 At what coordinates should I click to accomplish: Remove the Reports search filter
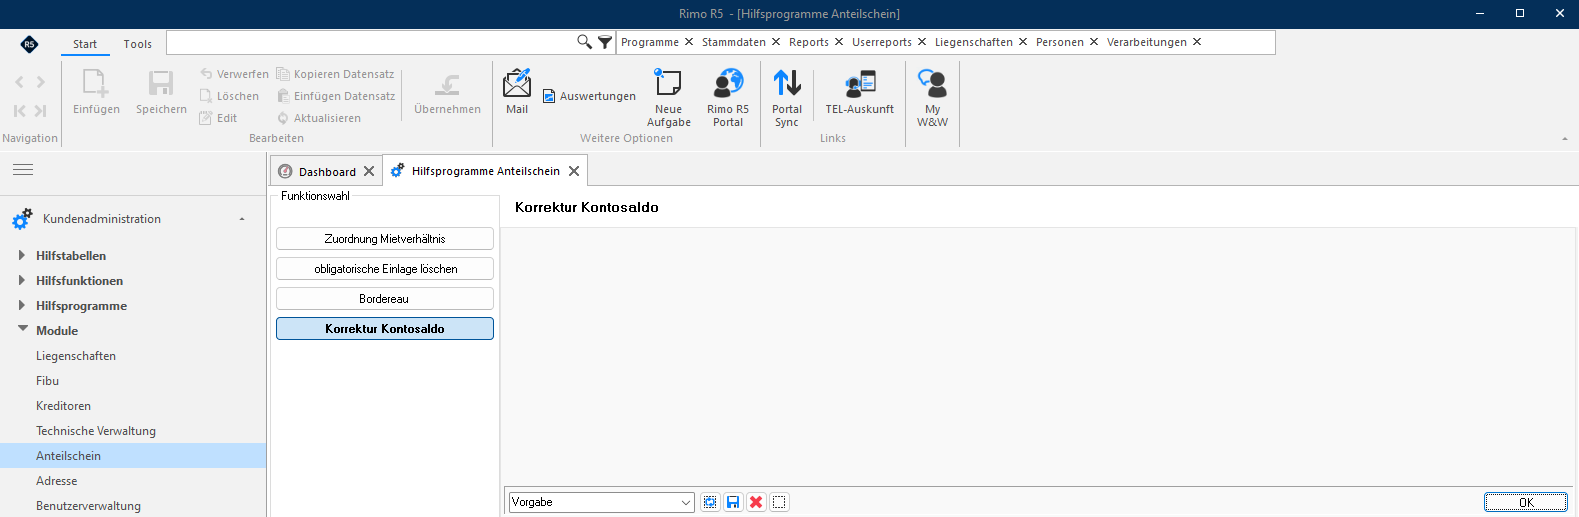pos(839,42)
